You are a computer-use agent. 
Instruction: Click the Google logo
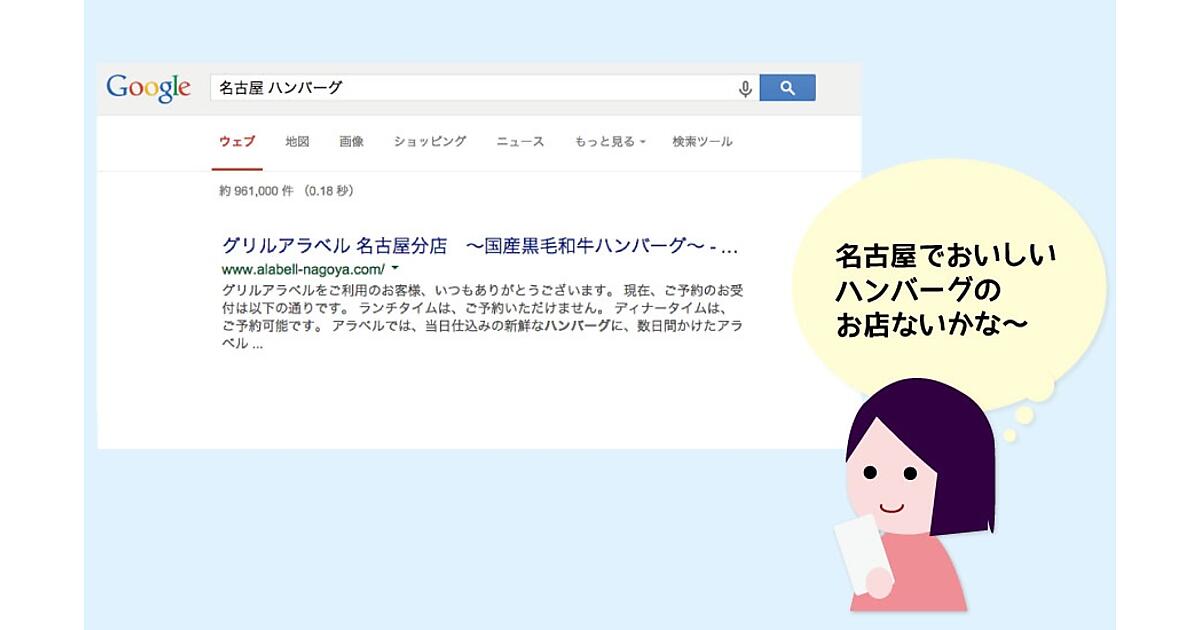pyautogui.click(x=148, y=88)
